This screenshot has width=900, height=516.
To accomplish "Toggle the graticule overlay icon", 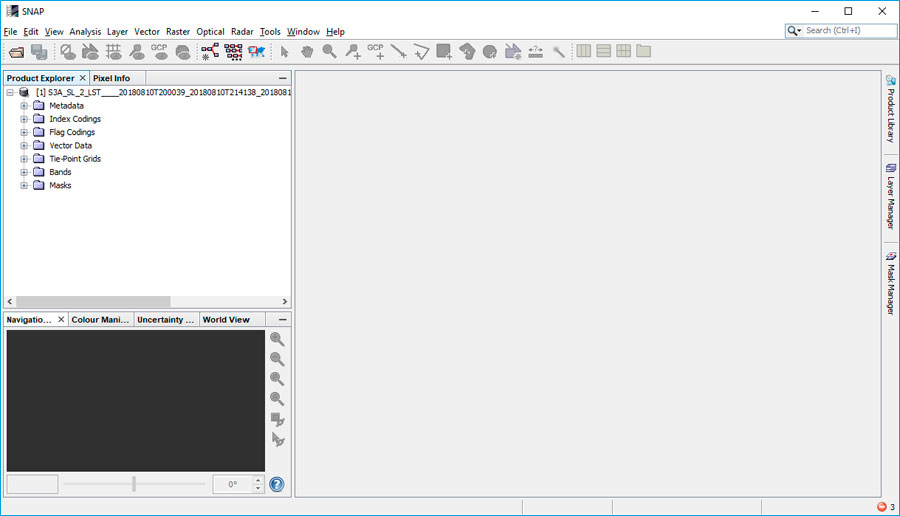I will 114,52.
